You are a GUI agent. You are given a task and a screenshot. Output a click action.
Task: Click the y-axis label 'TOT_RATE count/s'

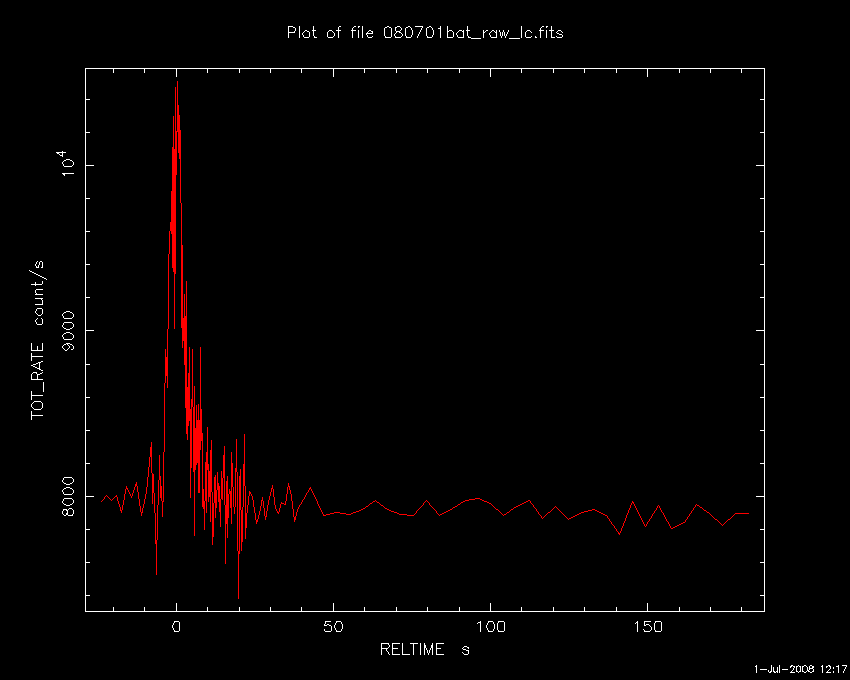[38, 340]
